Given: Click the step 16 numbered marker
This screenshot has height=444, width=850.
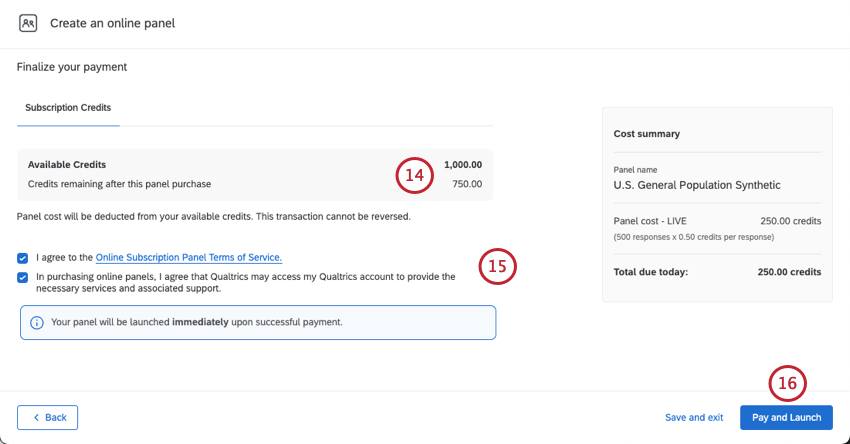Looking at the screenshot, I should tap(787, 384).
